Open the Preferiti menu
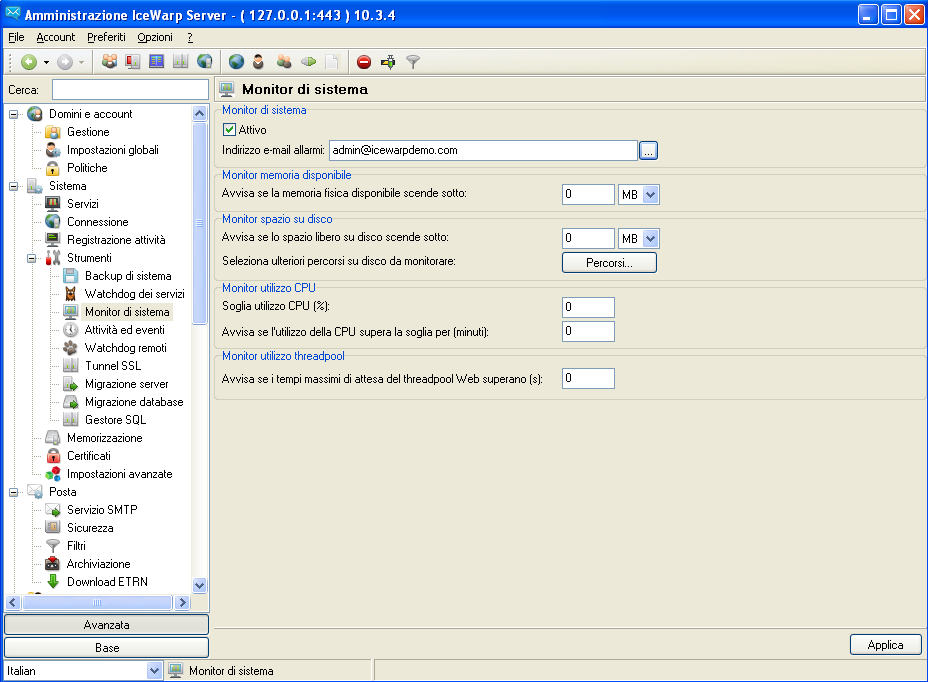 (x=107, y=37)
